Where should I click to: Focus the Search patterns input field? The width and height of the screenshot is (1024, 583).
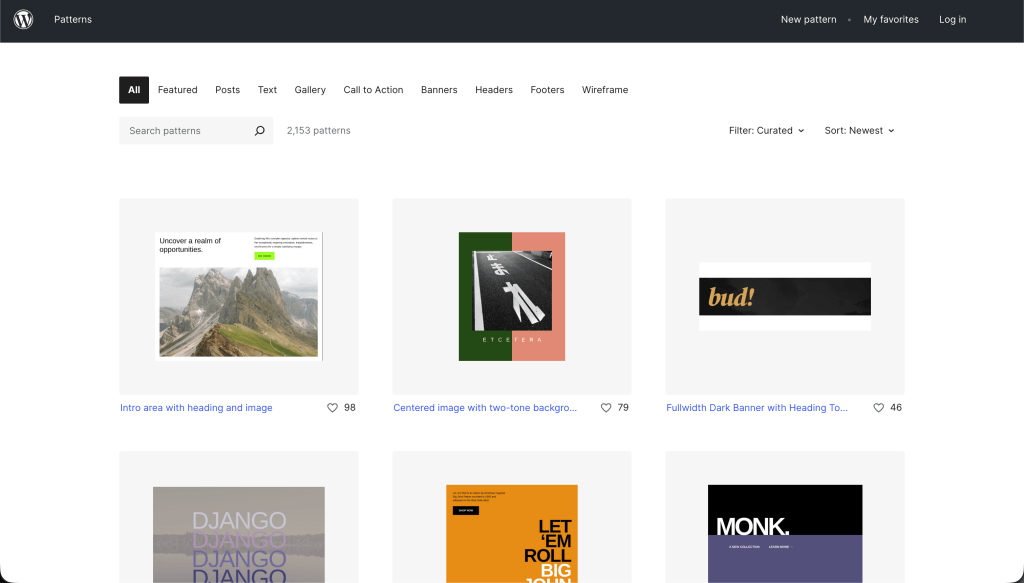pyautogui.click(x=185, y=131)
